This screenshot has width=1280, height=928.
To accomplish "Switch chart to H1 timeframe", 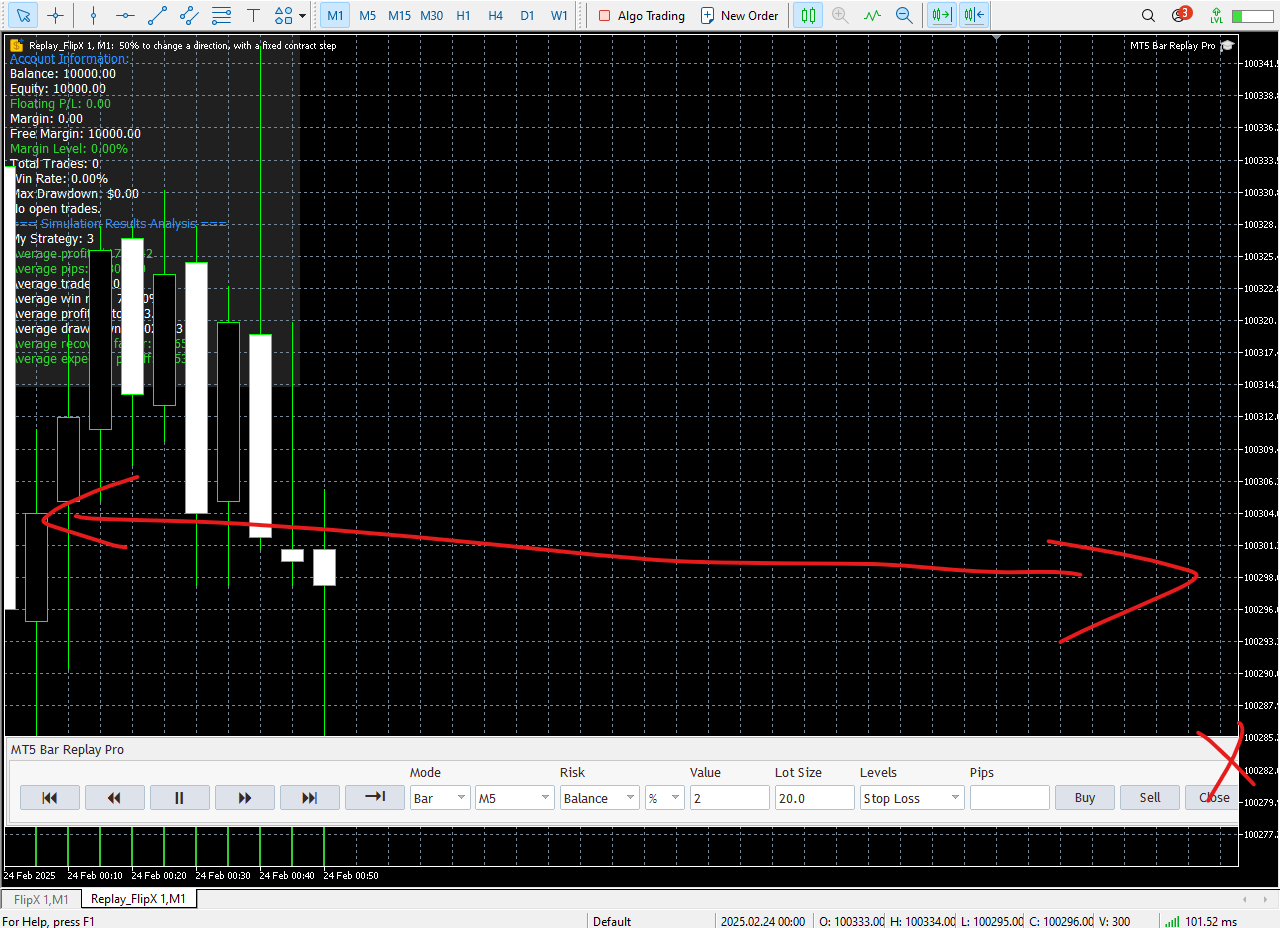I will pos(463,15).
